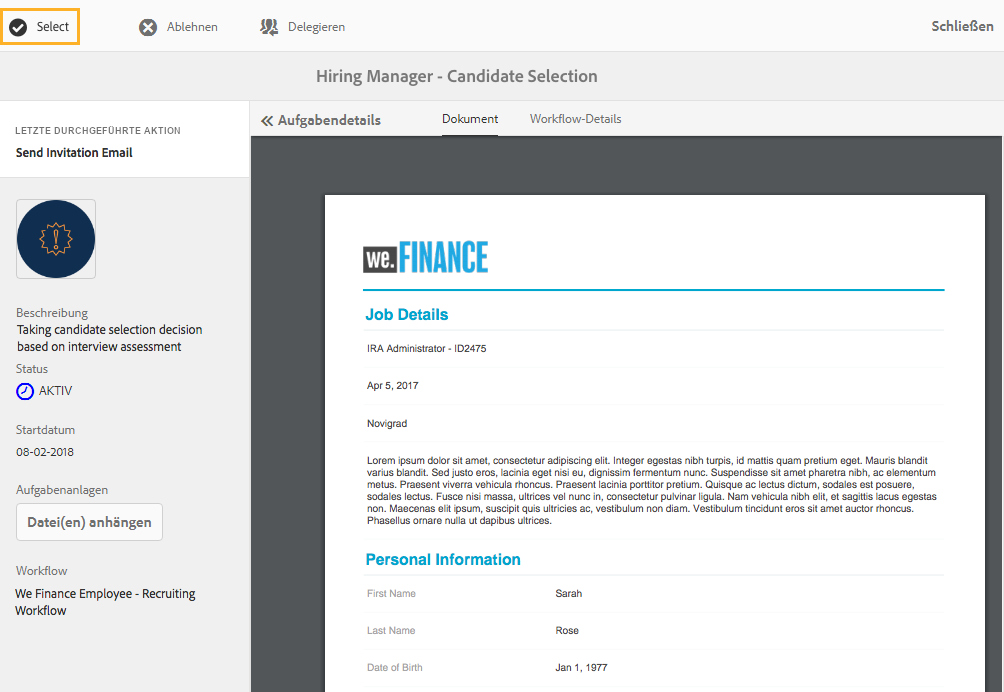This screenshot has height=692, width=1004.
Task: Click the AKTIV status clock icon
Action: (x=25, y=391)
